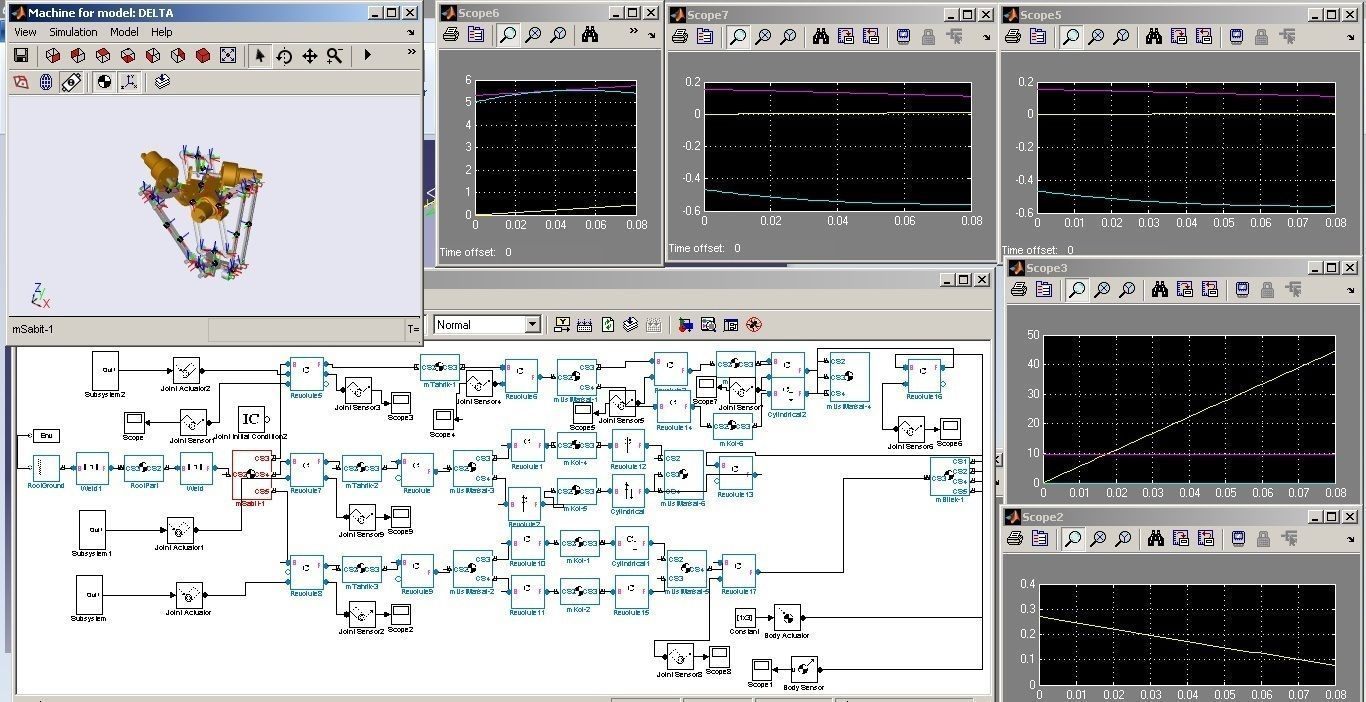The height and width of the screenshot is (702, 1366).
Task: Click the save icon in Machine window
Action: (20, 56)
